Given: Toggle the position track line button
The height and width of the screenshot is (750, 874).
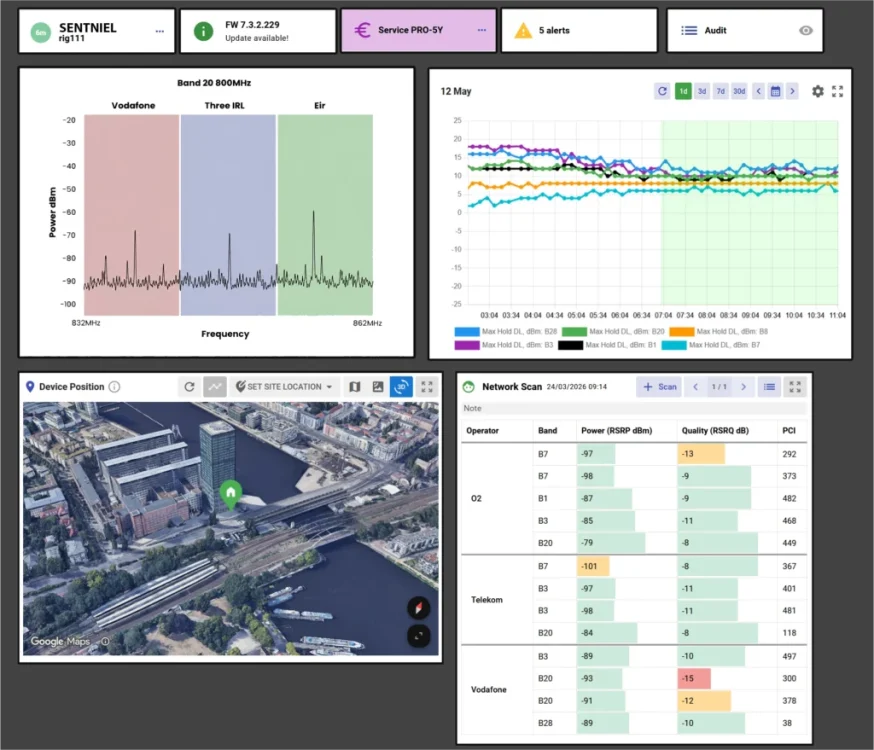Looking at the screenshot, I should 215,387.
